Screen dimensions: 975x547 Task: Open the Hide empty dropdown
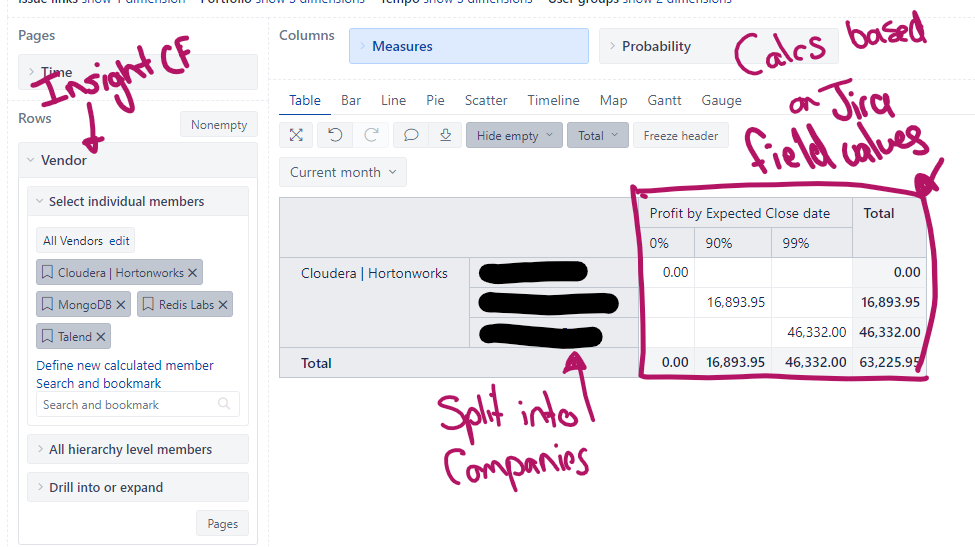514,136
